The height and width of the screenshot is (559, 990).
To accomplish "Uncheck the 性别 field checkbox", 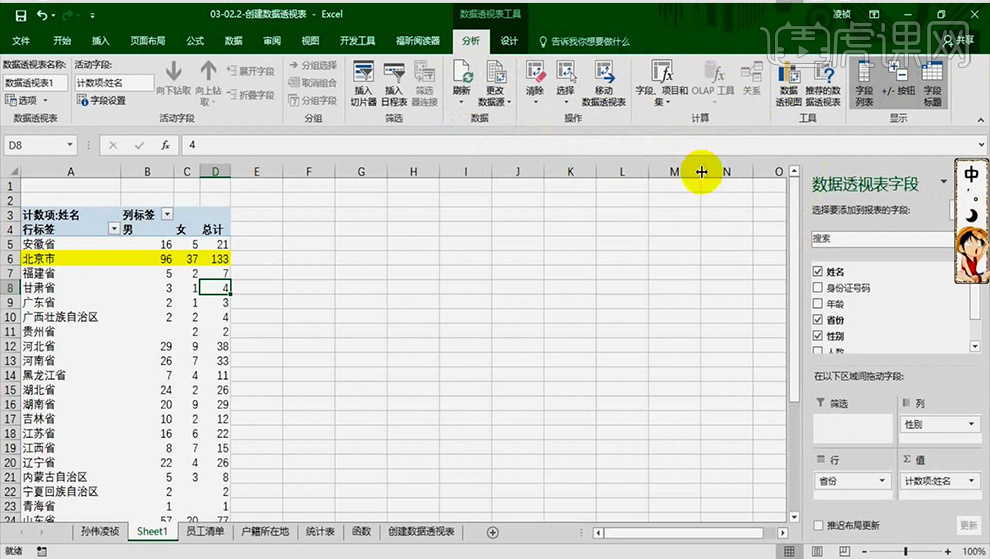I will [818, 335].
